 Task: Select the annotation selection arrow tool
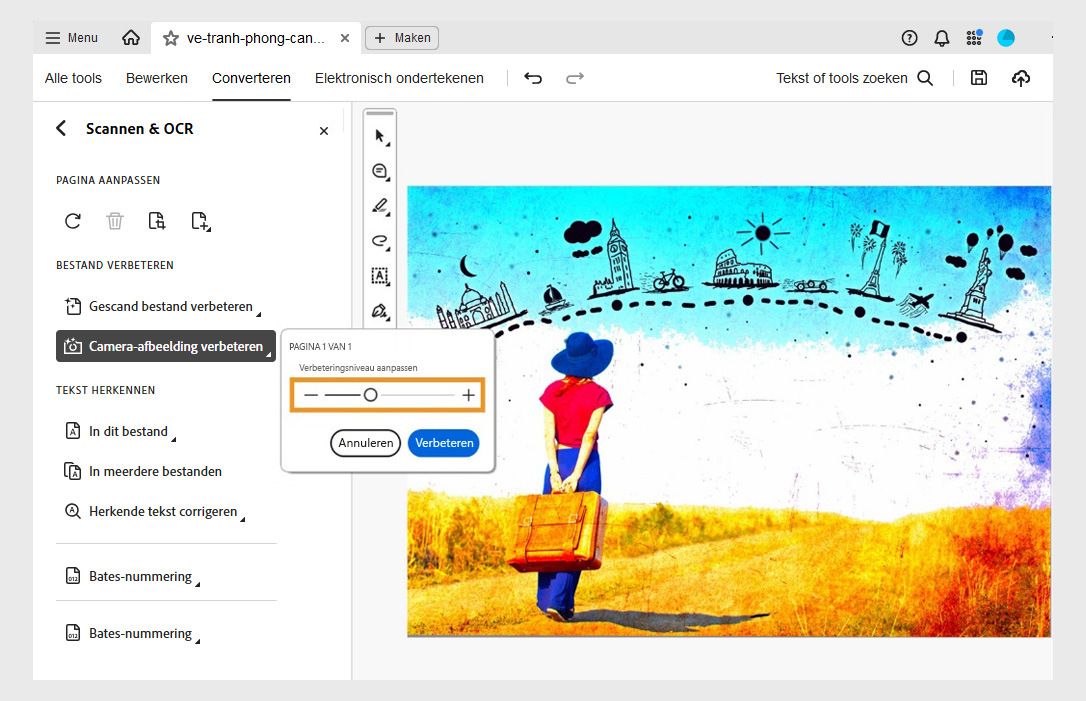(380, 136)
